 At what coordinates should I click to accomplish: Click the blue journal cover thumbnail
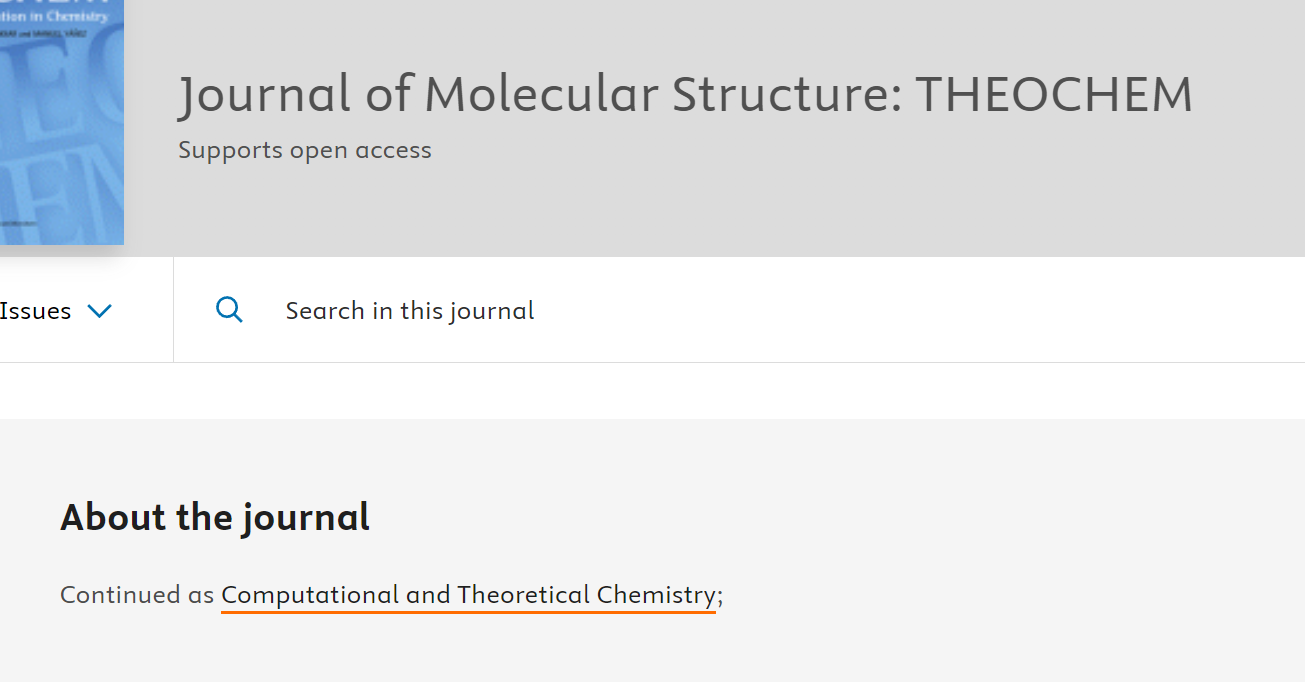click(x=61, y=122)
